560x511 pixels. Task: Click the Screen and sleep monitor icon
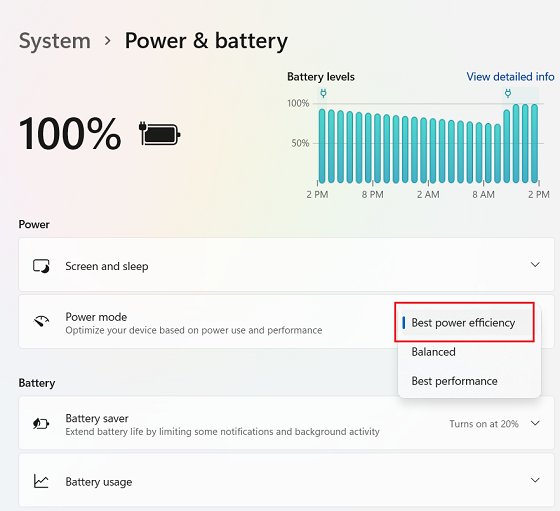41,266
